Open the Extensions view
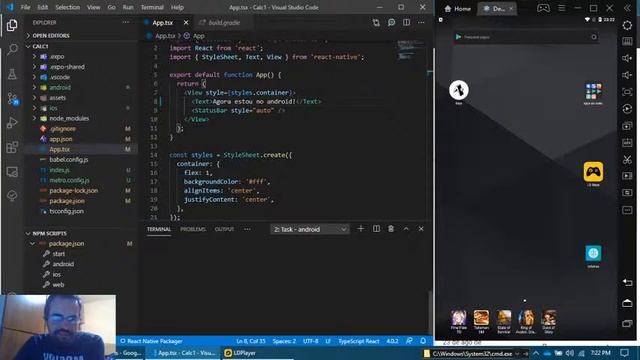Viewport: 640px width, 360px height. [x=12, y=147]
